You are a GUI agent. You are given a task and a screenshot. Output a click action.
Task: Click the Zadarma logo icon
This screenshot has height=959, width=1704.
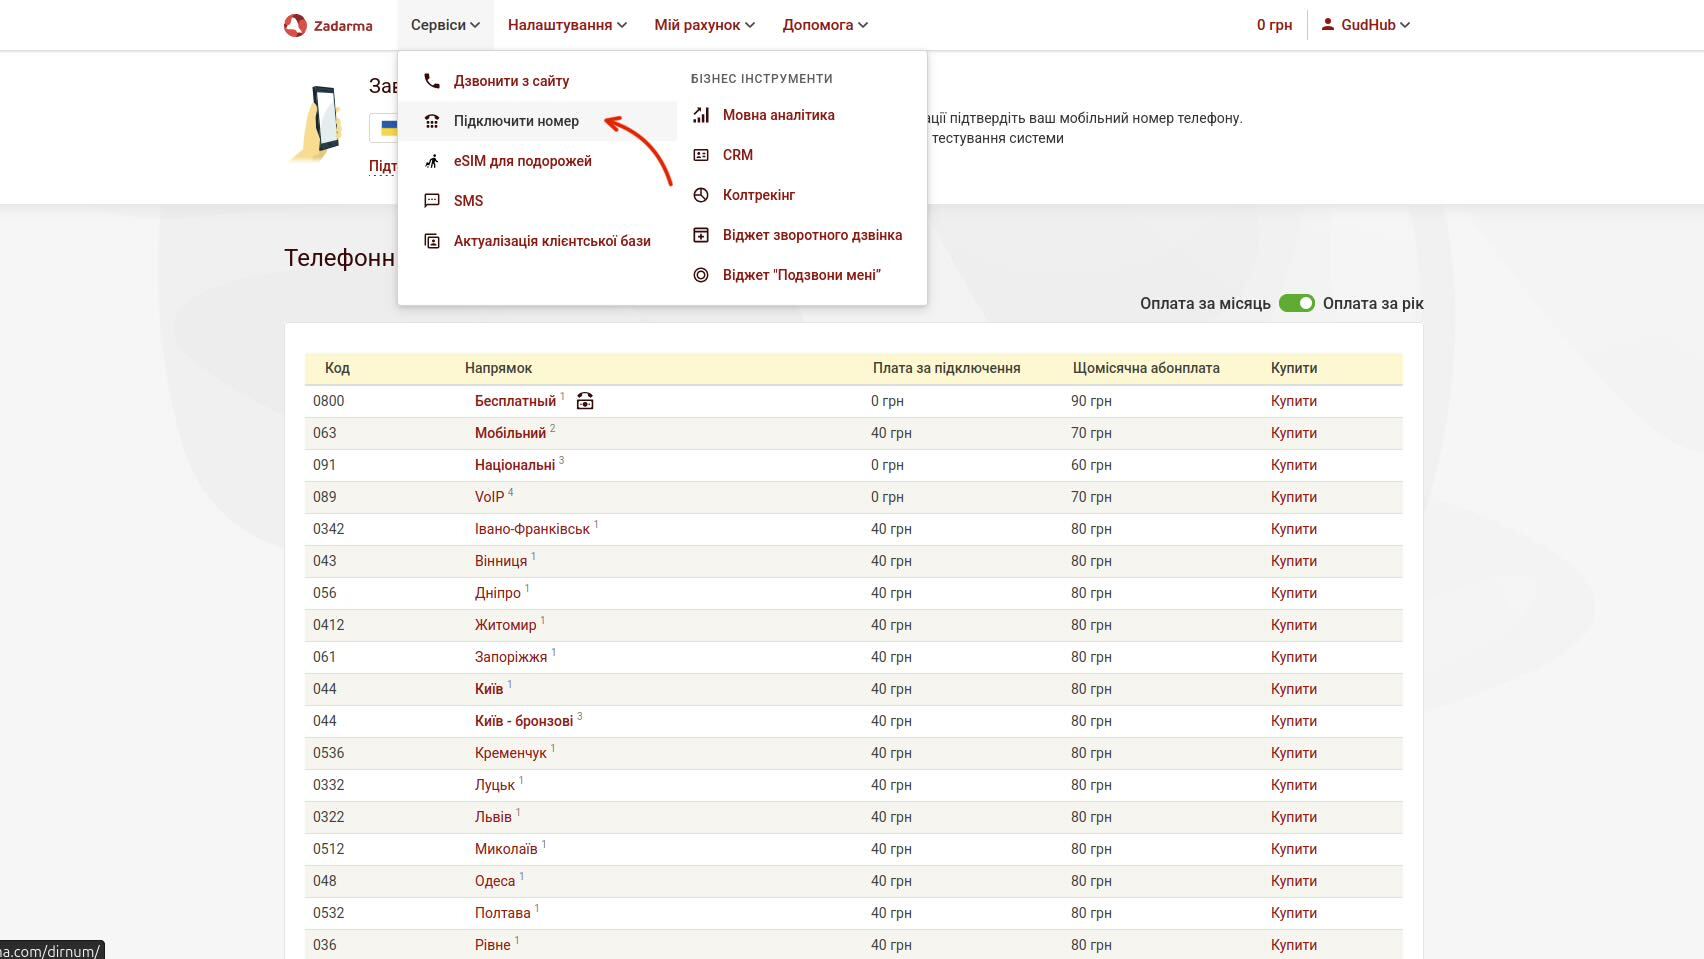tap(295, 25)
